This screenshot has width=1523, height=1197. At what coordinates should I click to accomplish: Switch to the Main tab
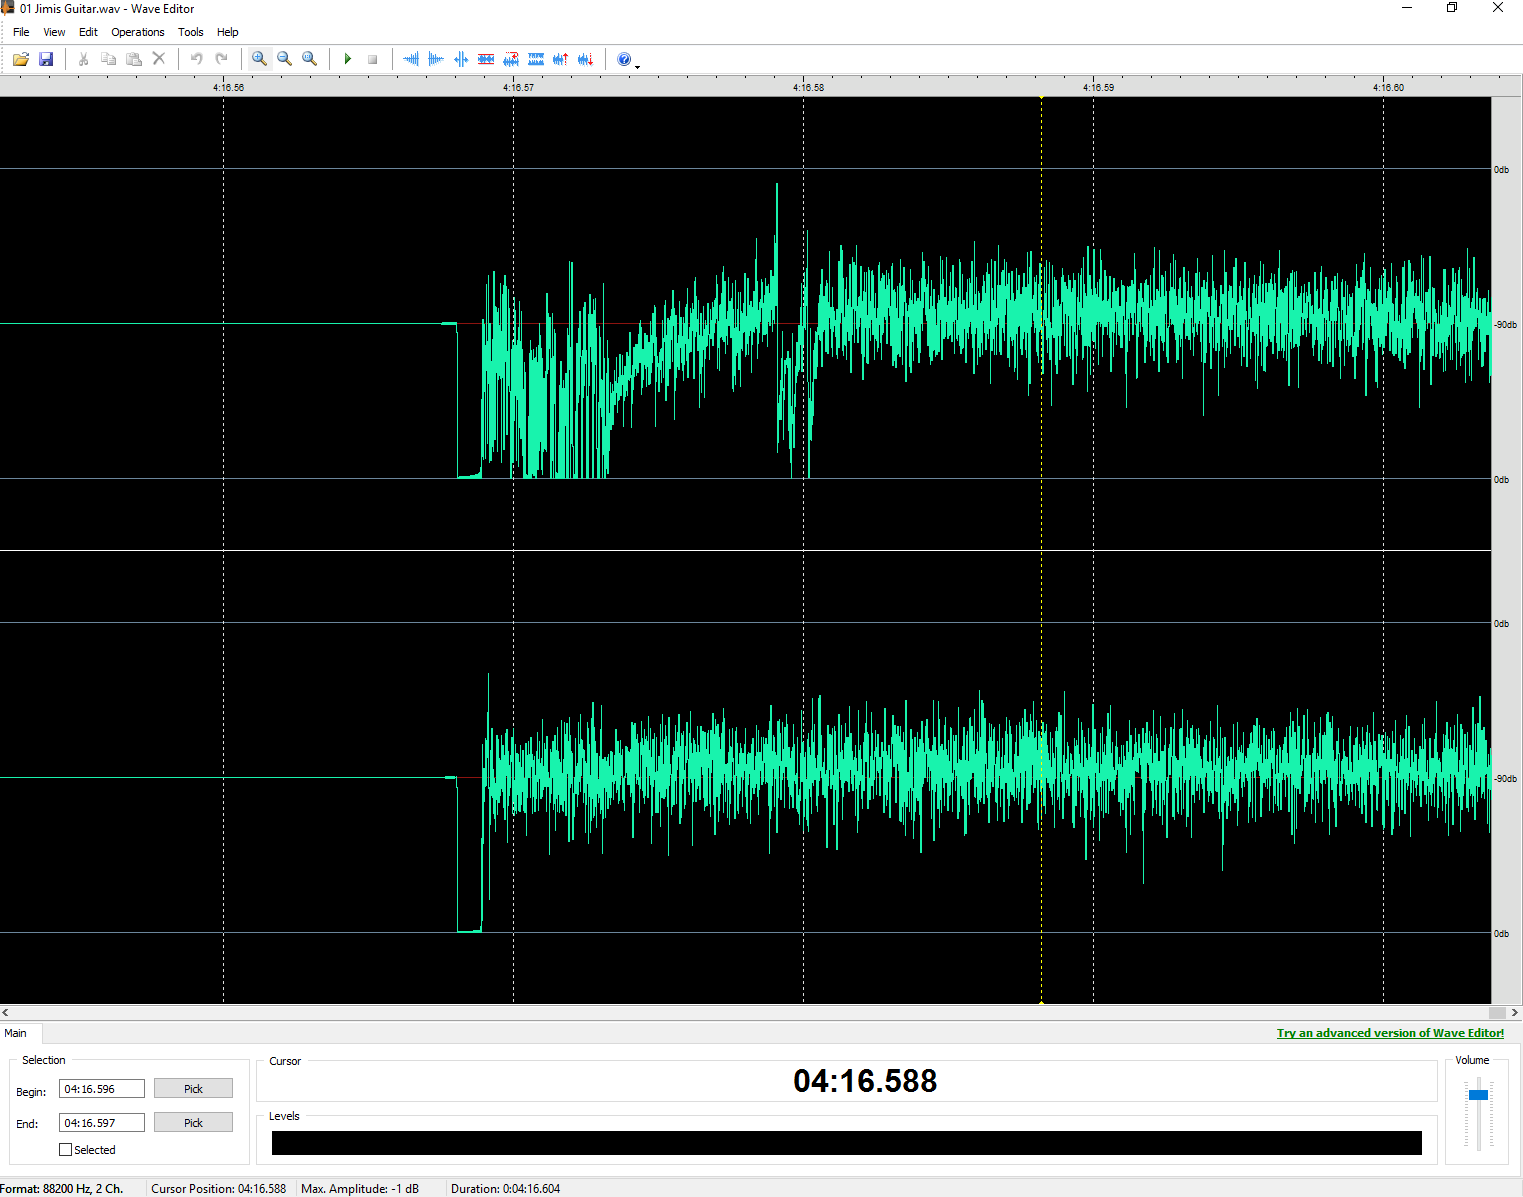coord(16,1033)
